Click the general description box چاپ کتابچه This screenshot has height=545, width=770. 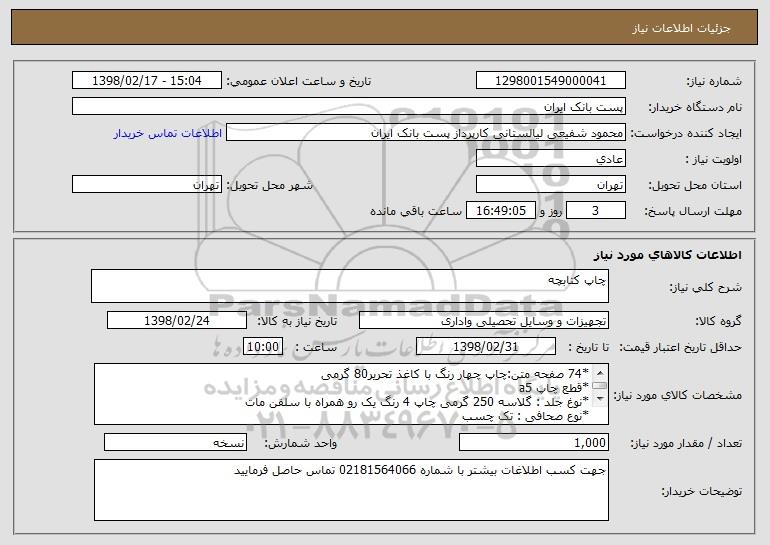point(350,286)
